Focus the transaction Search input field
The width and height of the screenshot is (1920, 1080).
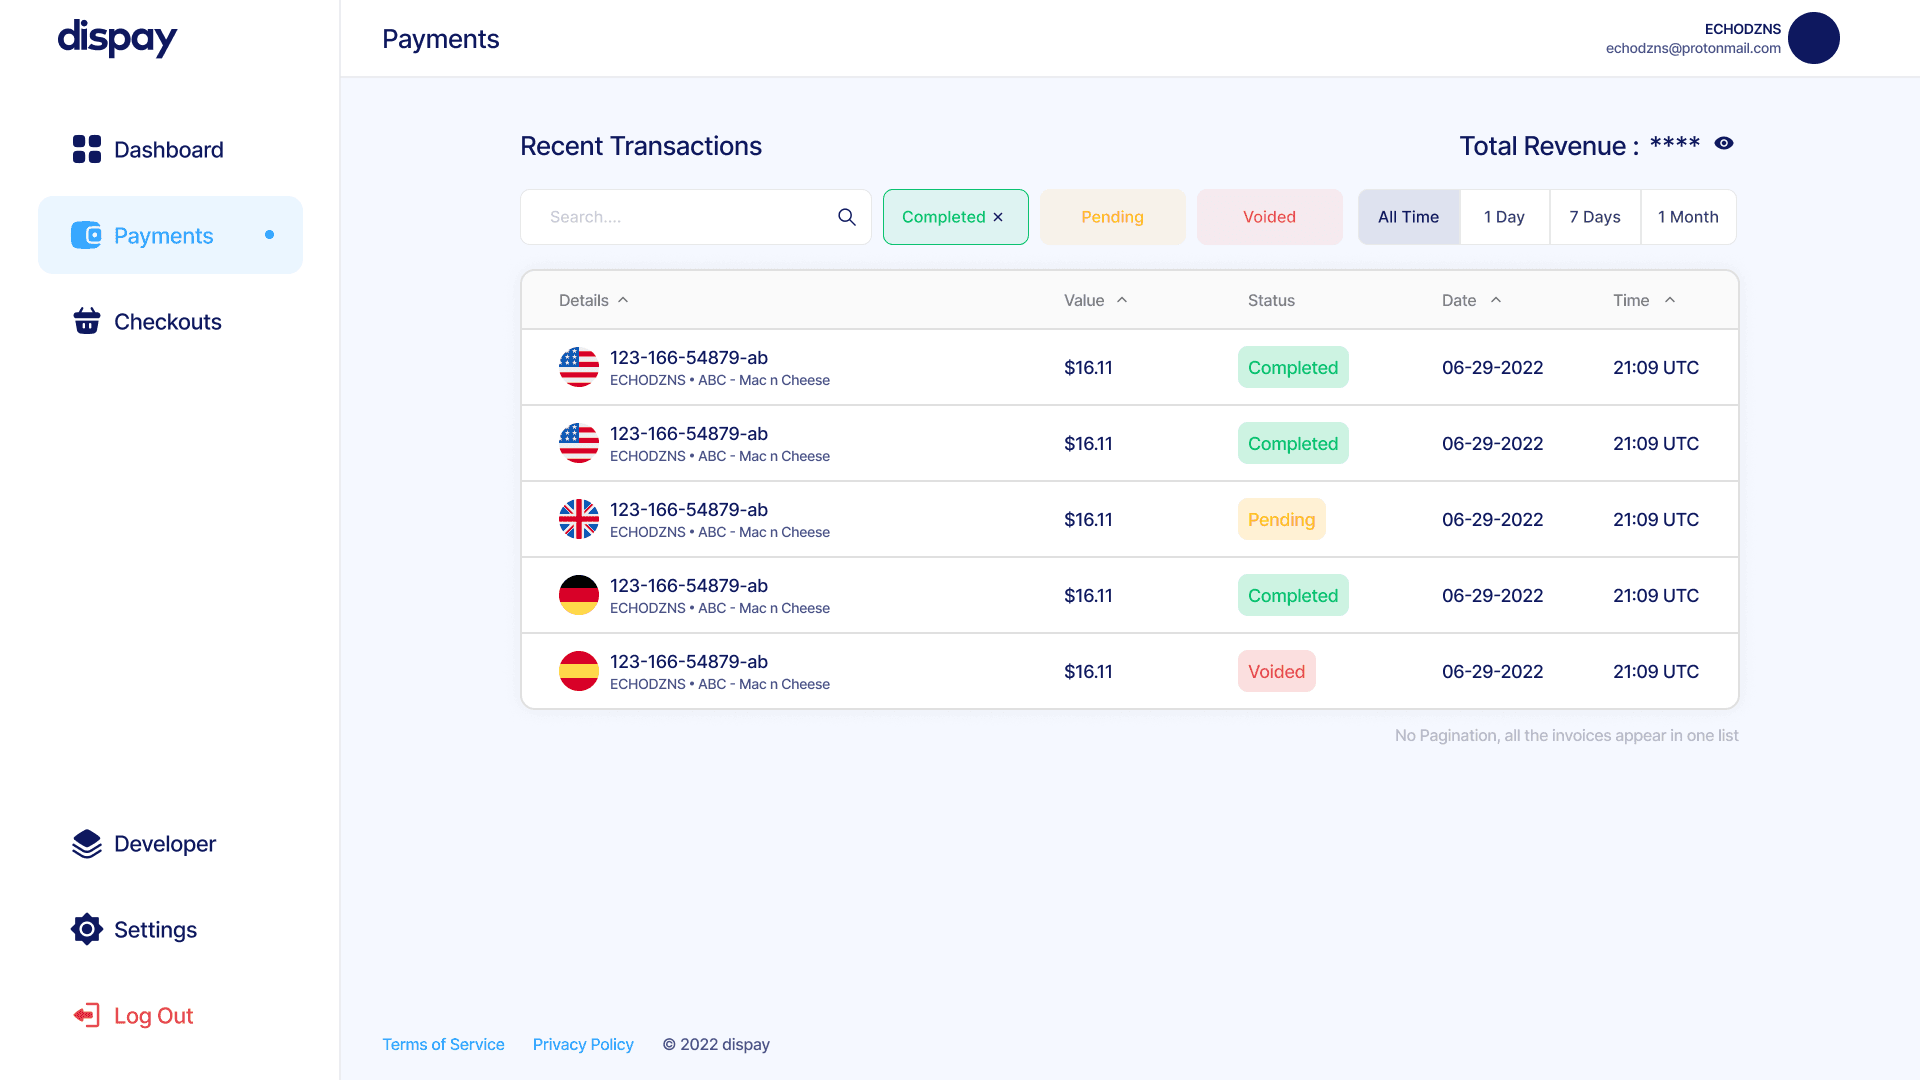pos(680,217)
